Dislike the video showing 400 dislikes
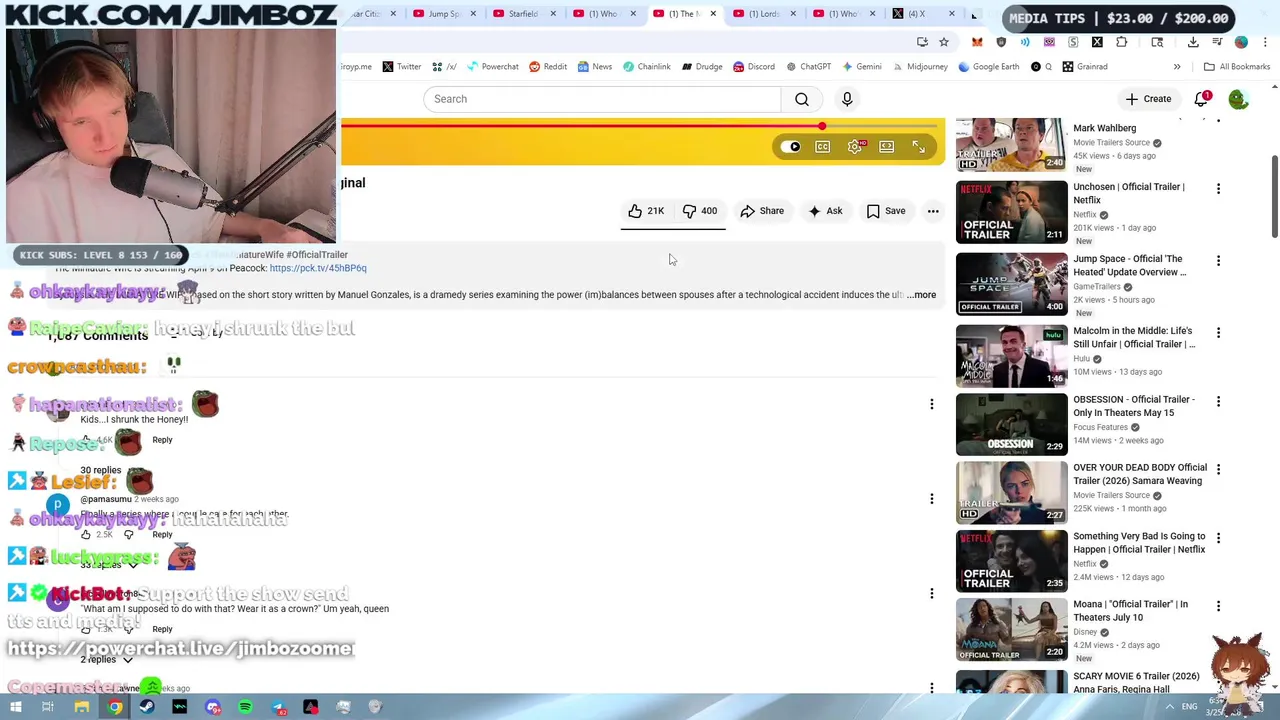The height and width of the screenshot is (720, 1280). [700, 211]
